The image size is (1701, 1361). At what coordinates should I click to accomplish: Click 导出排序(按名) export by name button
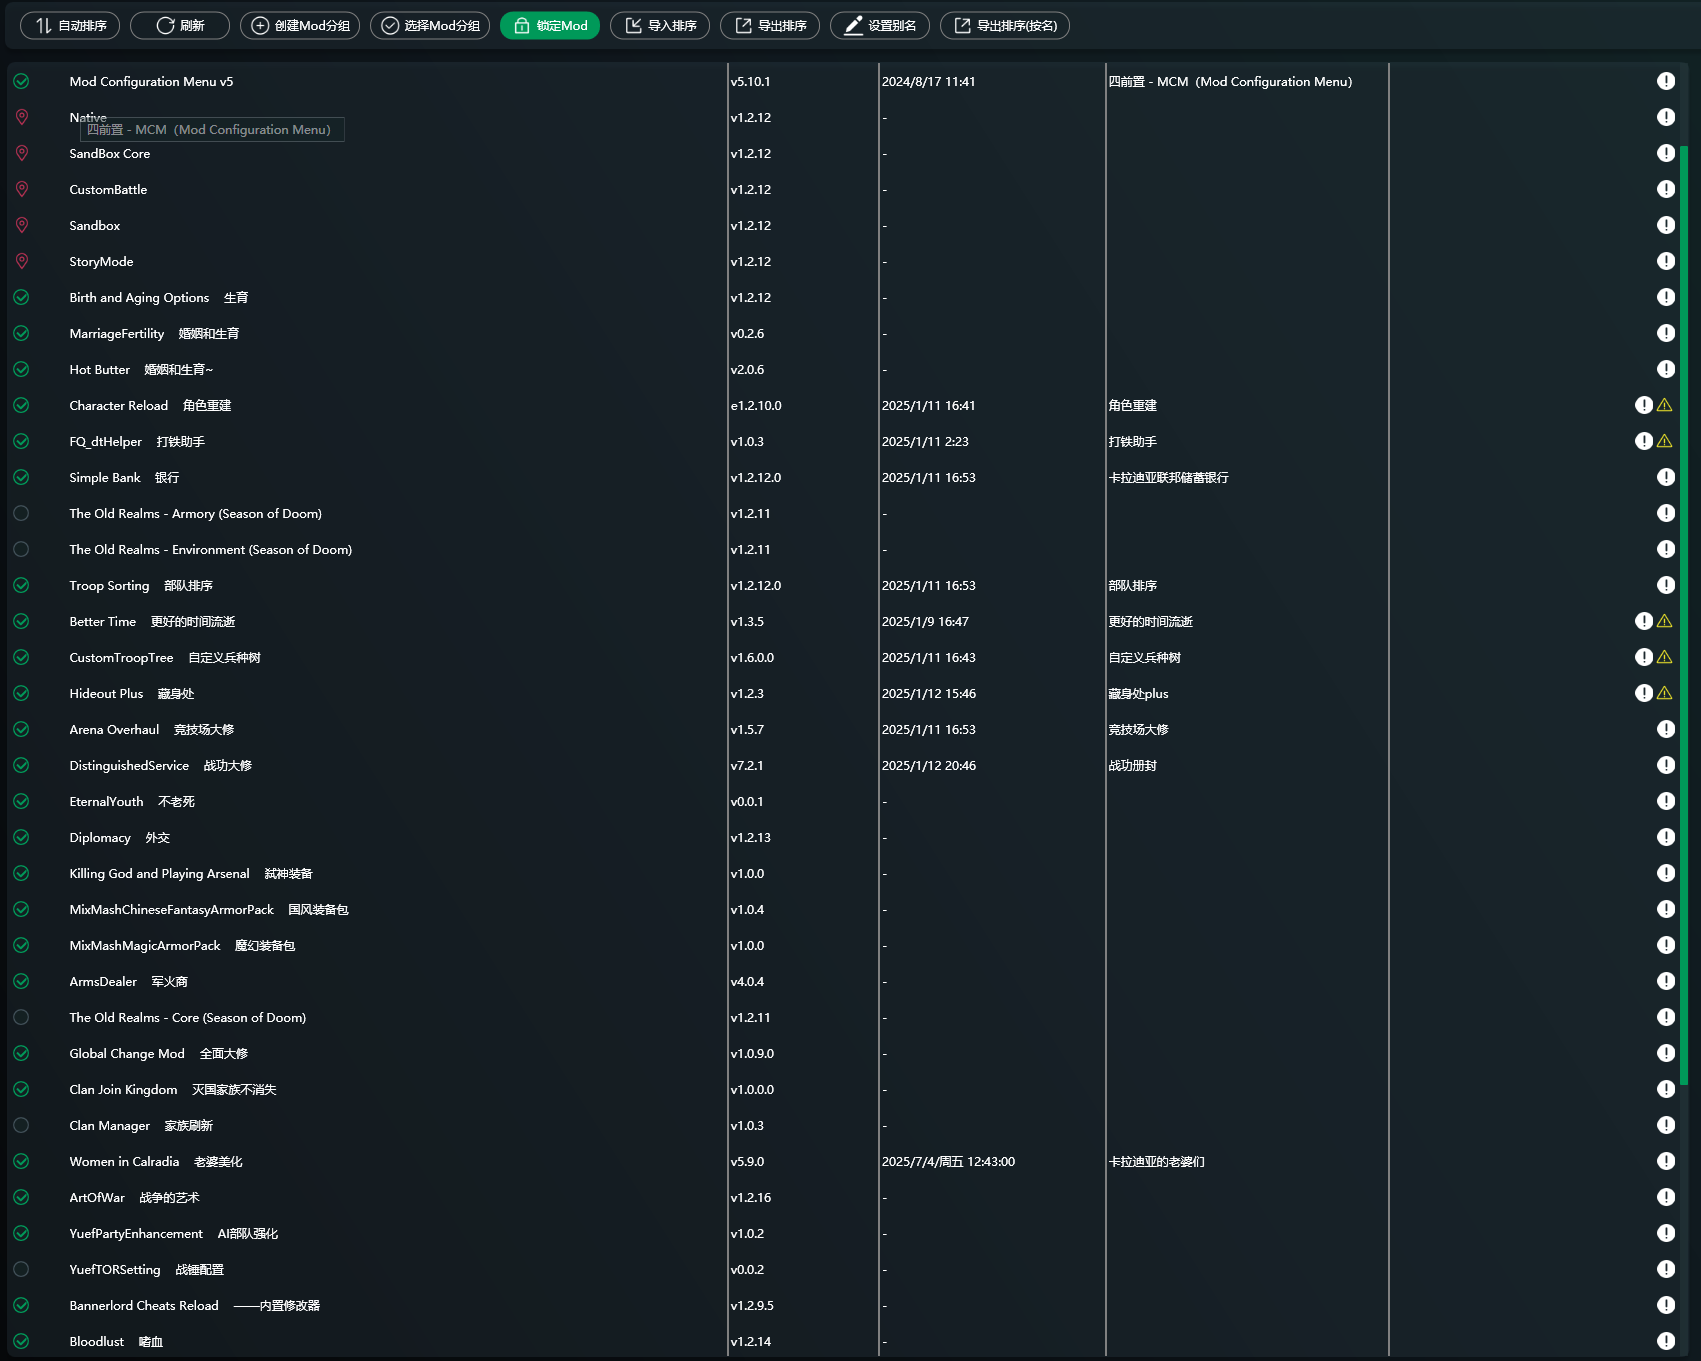point(1005,26)
